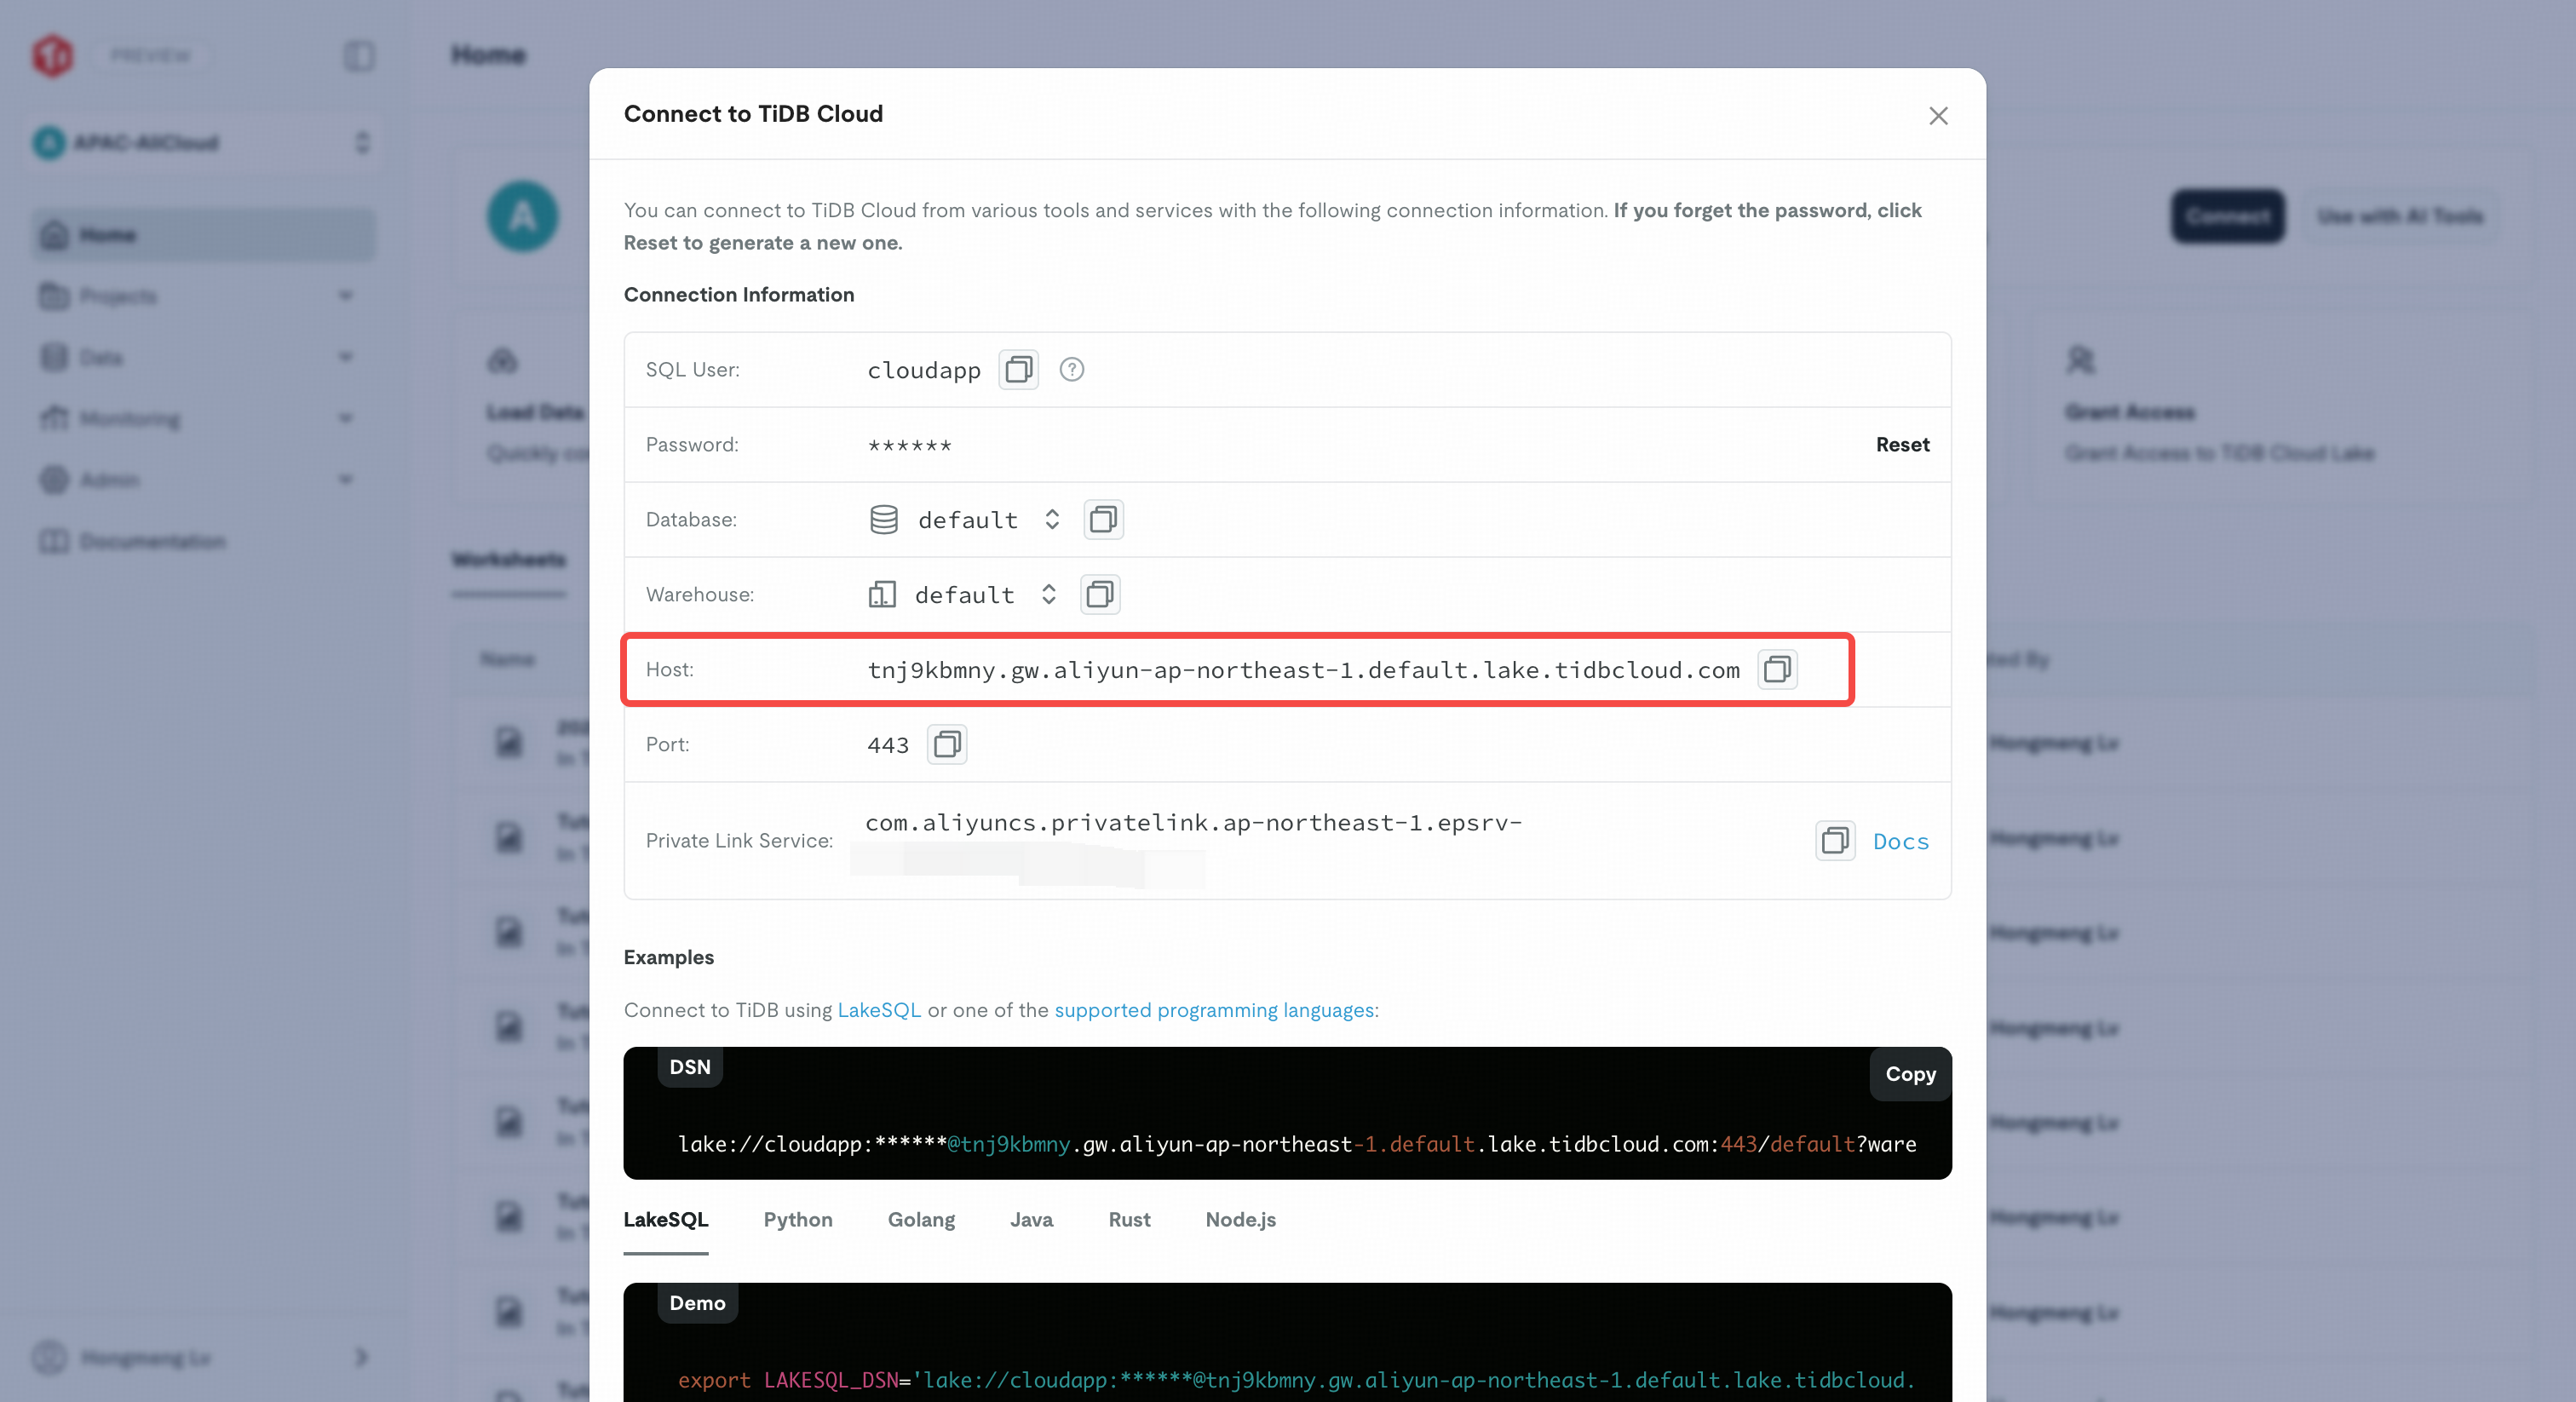The width and height of the screenshot is (2576, 1402).
Task: Select the LakeSQL tab
Action: [x=666, y=1220]
